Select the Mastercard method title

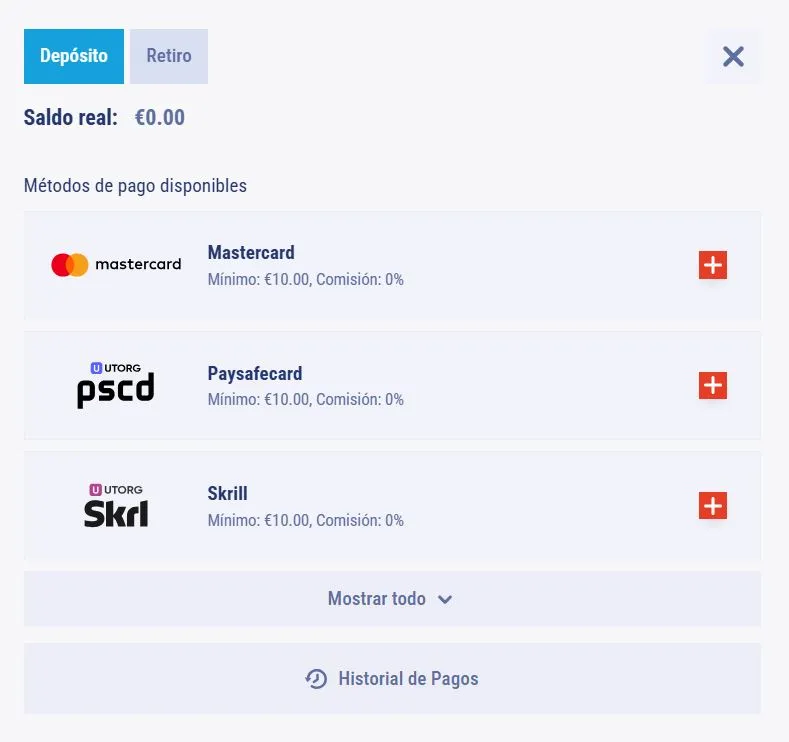click(251, 253)
